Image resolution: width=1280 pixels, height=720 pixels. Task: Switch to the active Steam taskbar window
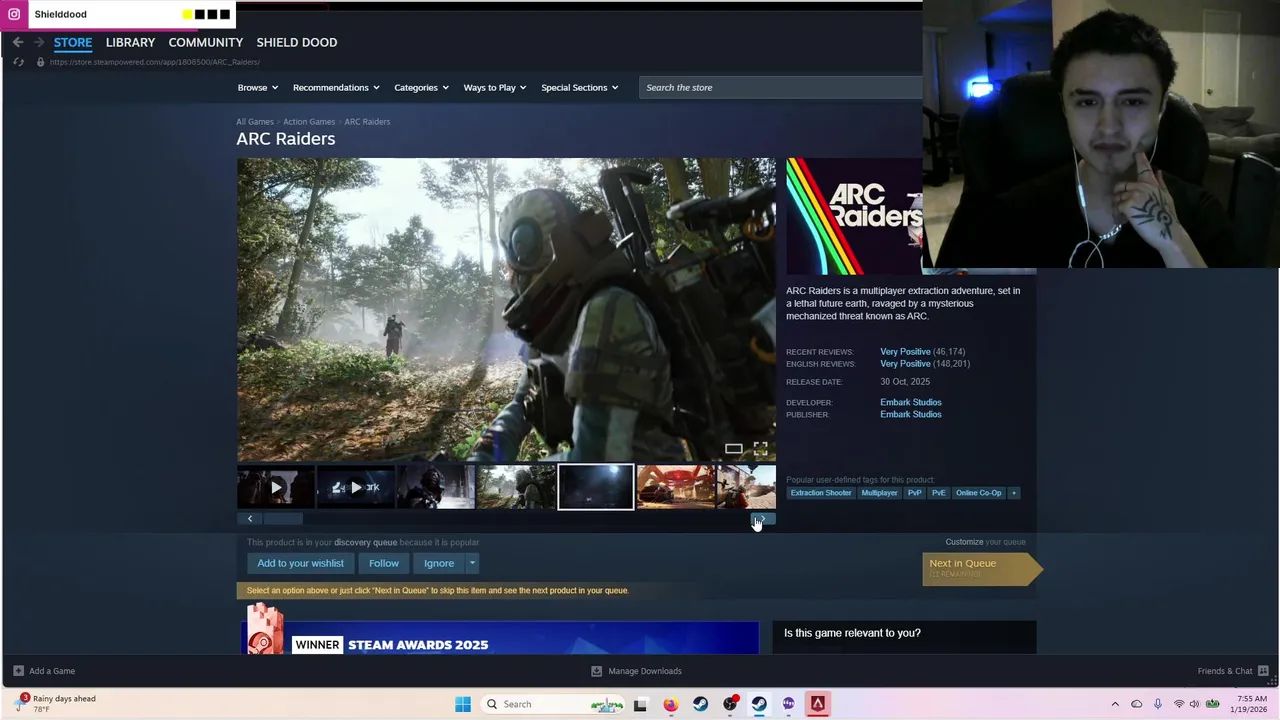point(759,704)
